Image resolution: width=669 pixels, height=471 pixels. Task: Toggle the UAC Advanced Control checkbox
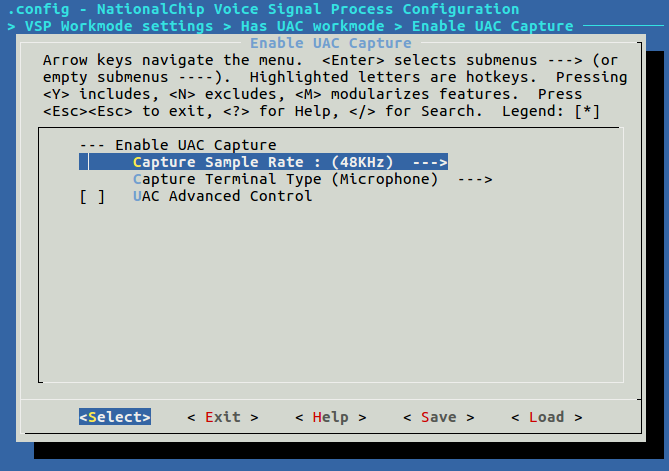coord(93,196)
